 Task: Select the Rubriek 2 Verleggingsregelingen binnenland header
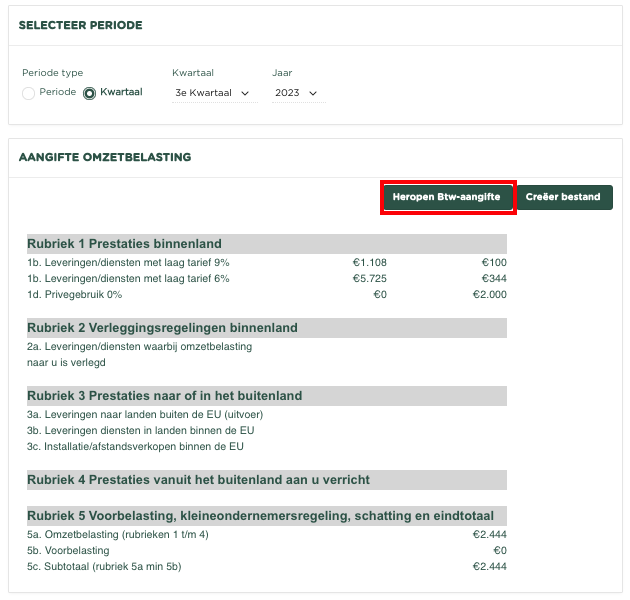162,328
